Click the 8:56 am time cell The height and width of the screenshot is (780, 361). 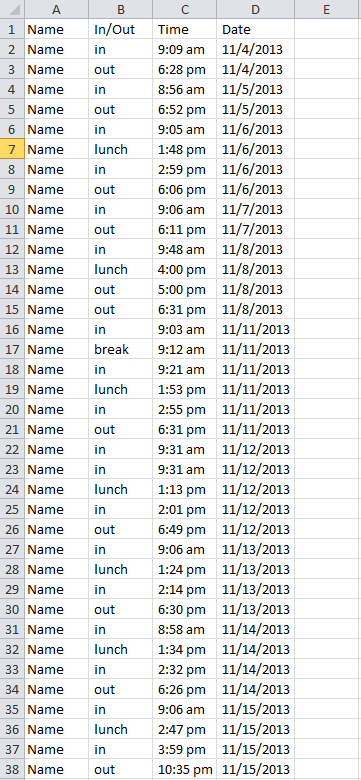click(185, 90)
